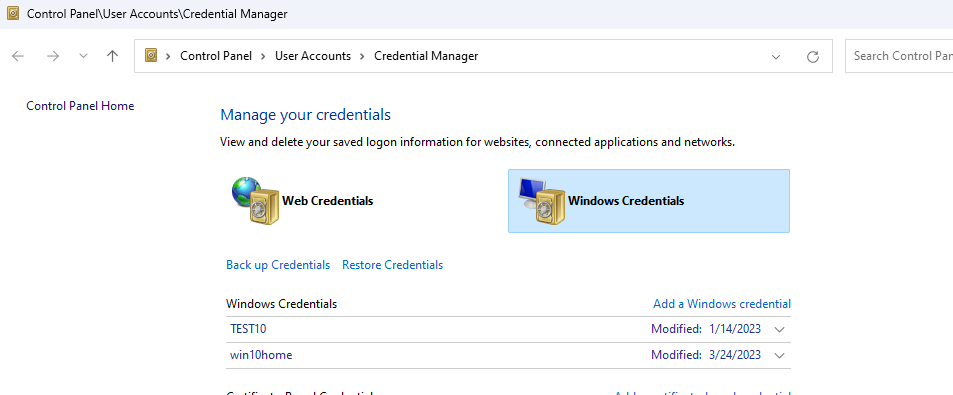Open the recent locations dropdown arrow
The width and height of the screenshot is (953, 395).
pyautogui.click(x=83, y=56)
